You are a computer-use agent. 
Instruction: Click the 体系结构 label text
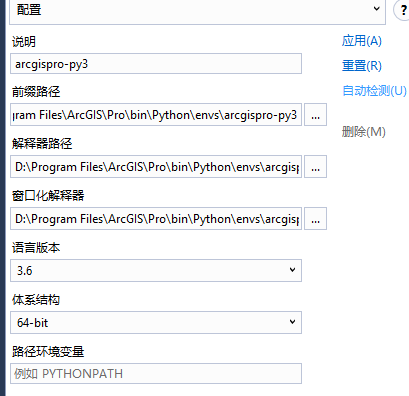(36, 300)
